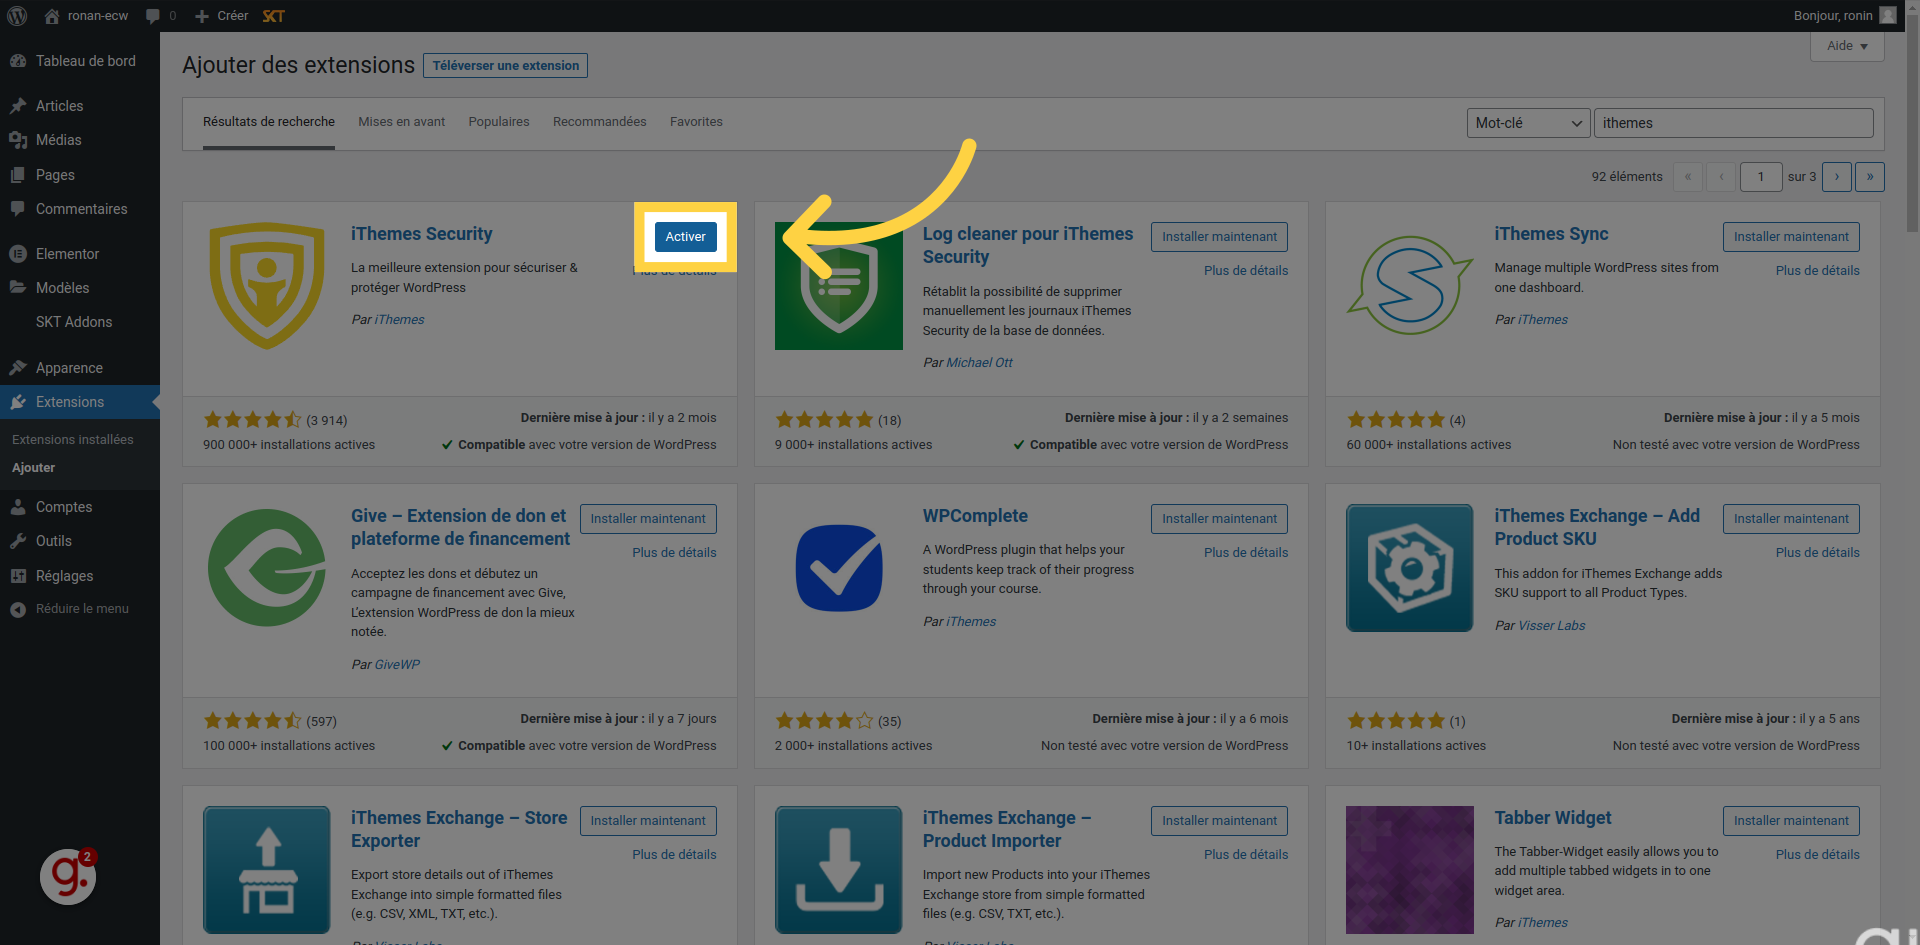This screenshot has width=1920, height=945.
Task: Click the Réglages settings icon
Action: [x=18, y=576]
